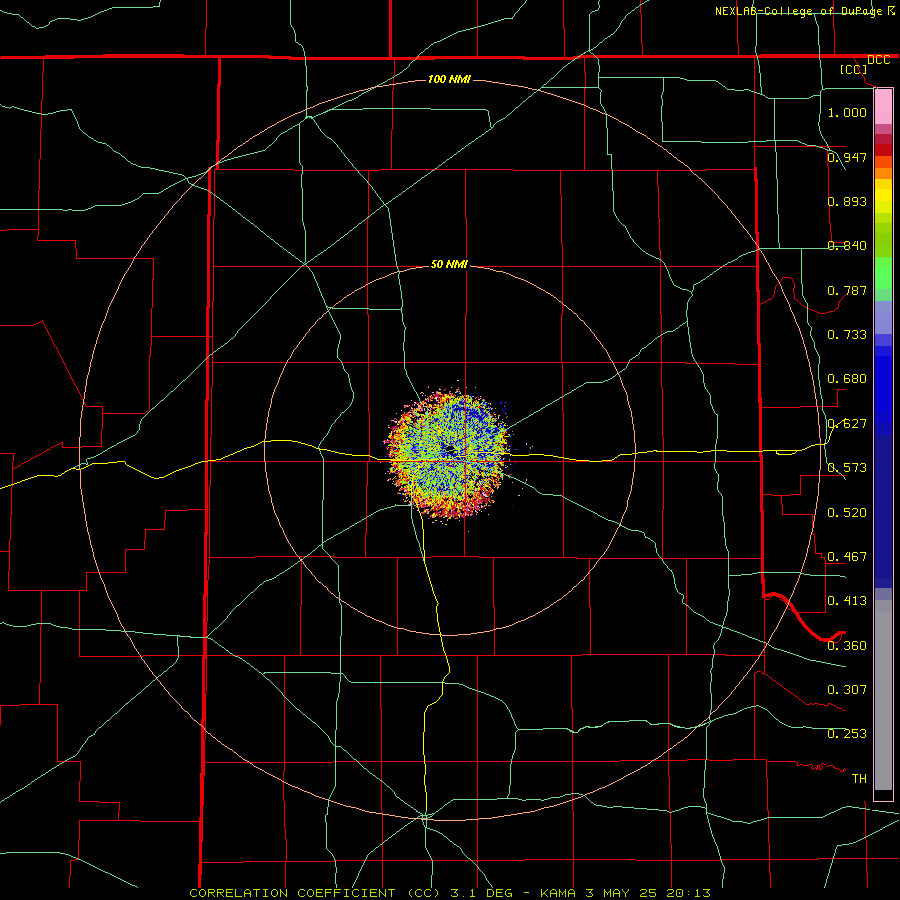900x900 pixels.
Task: Click the 0.680 scale value
Action: [x=847, y=379]
